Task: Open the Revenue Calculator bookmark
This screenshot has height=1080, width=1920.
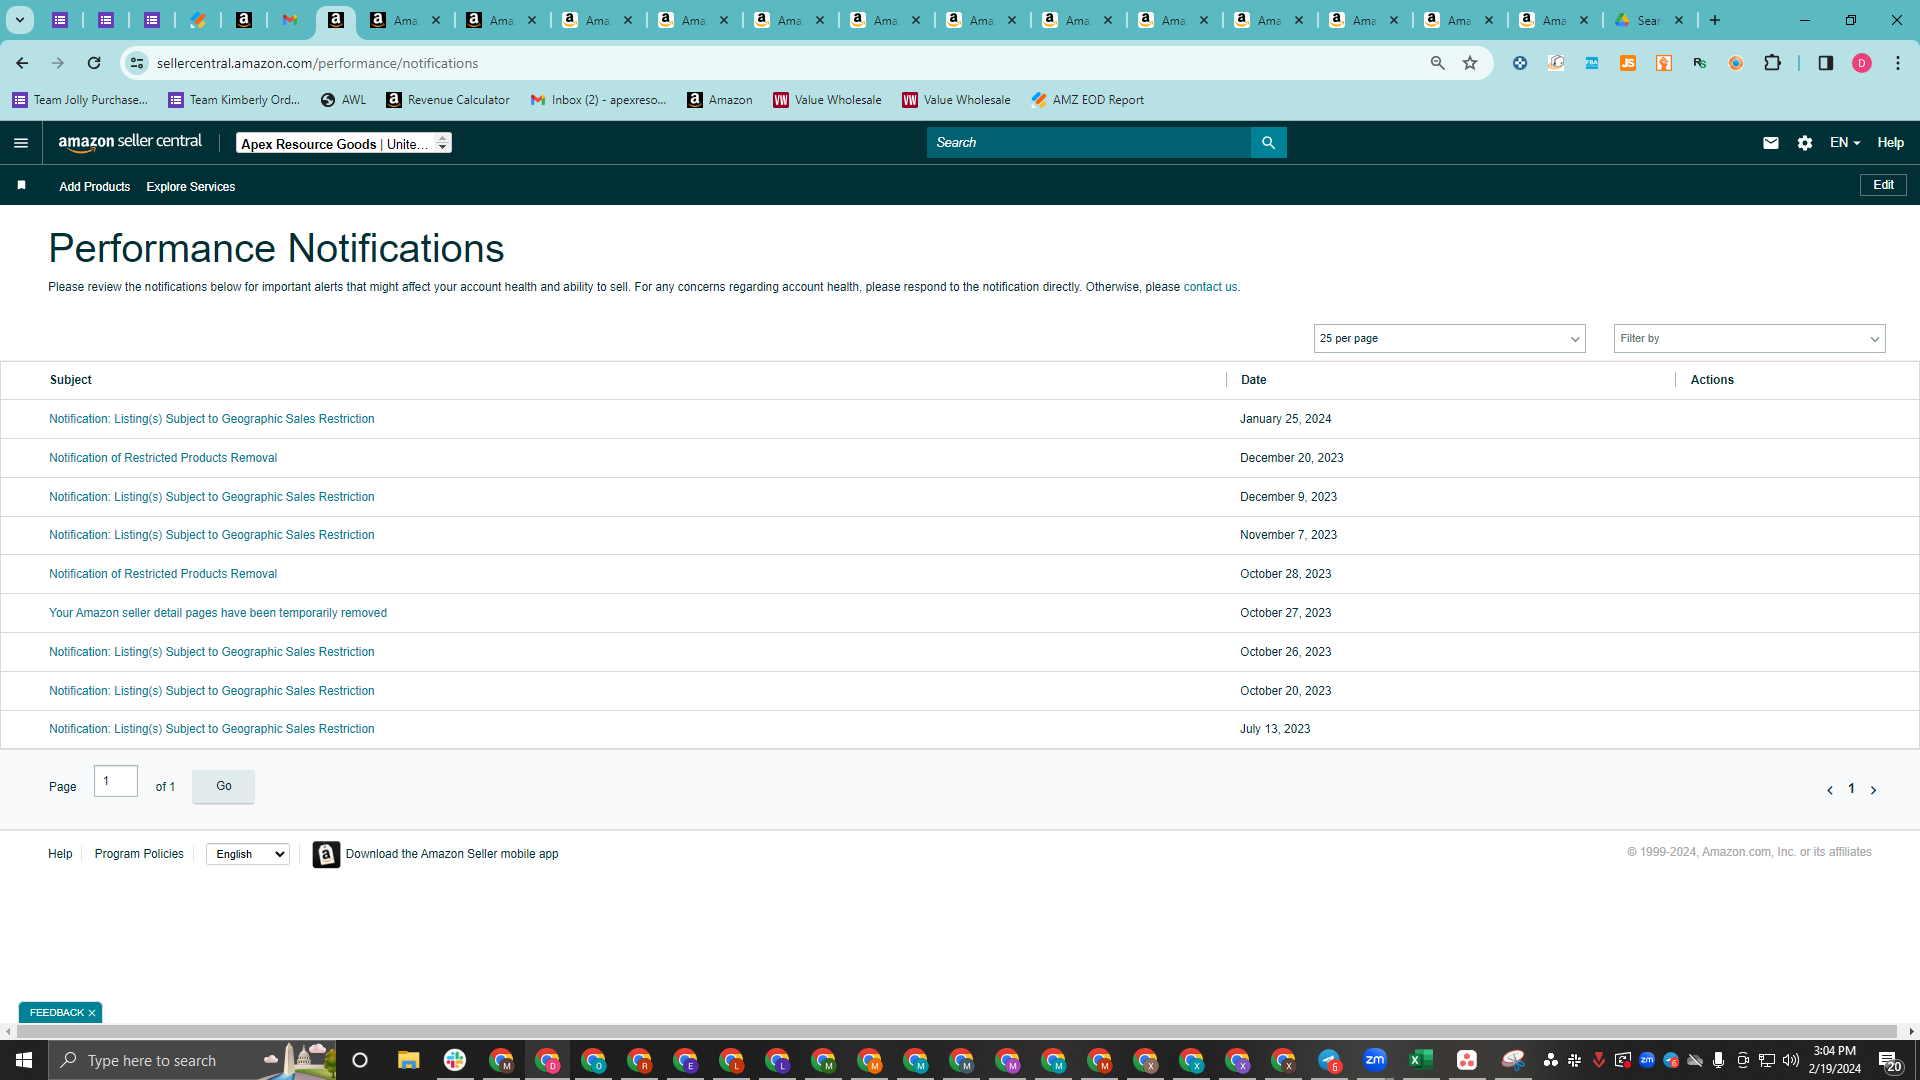Action: tap(448, 100)
